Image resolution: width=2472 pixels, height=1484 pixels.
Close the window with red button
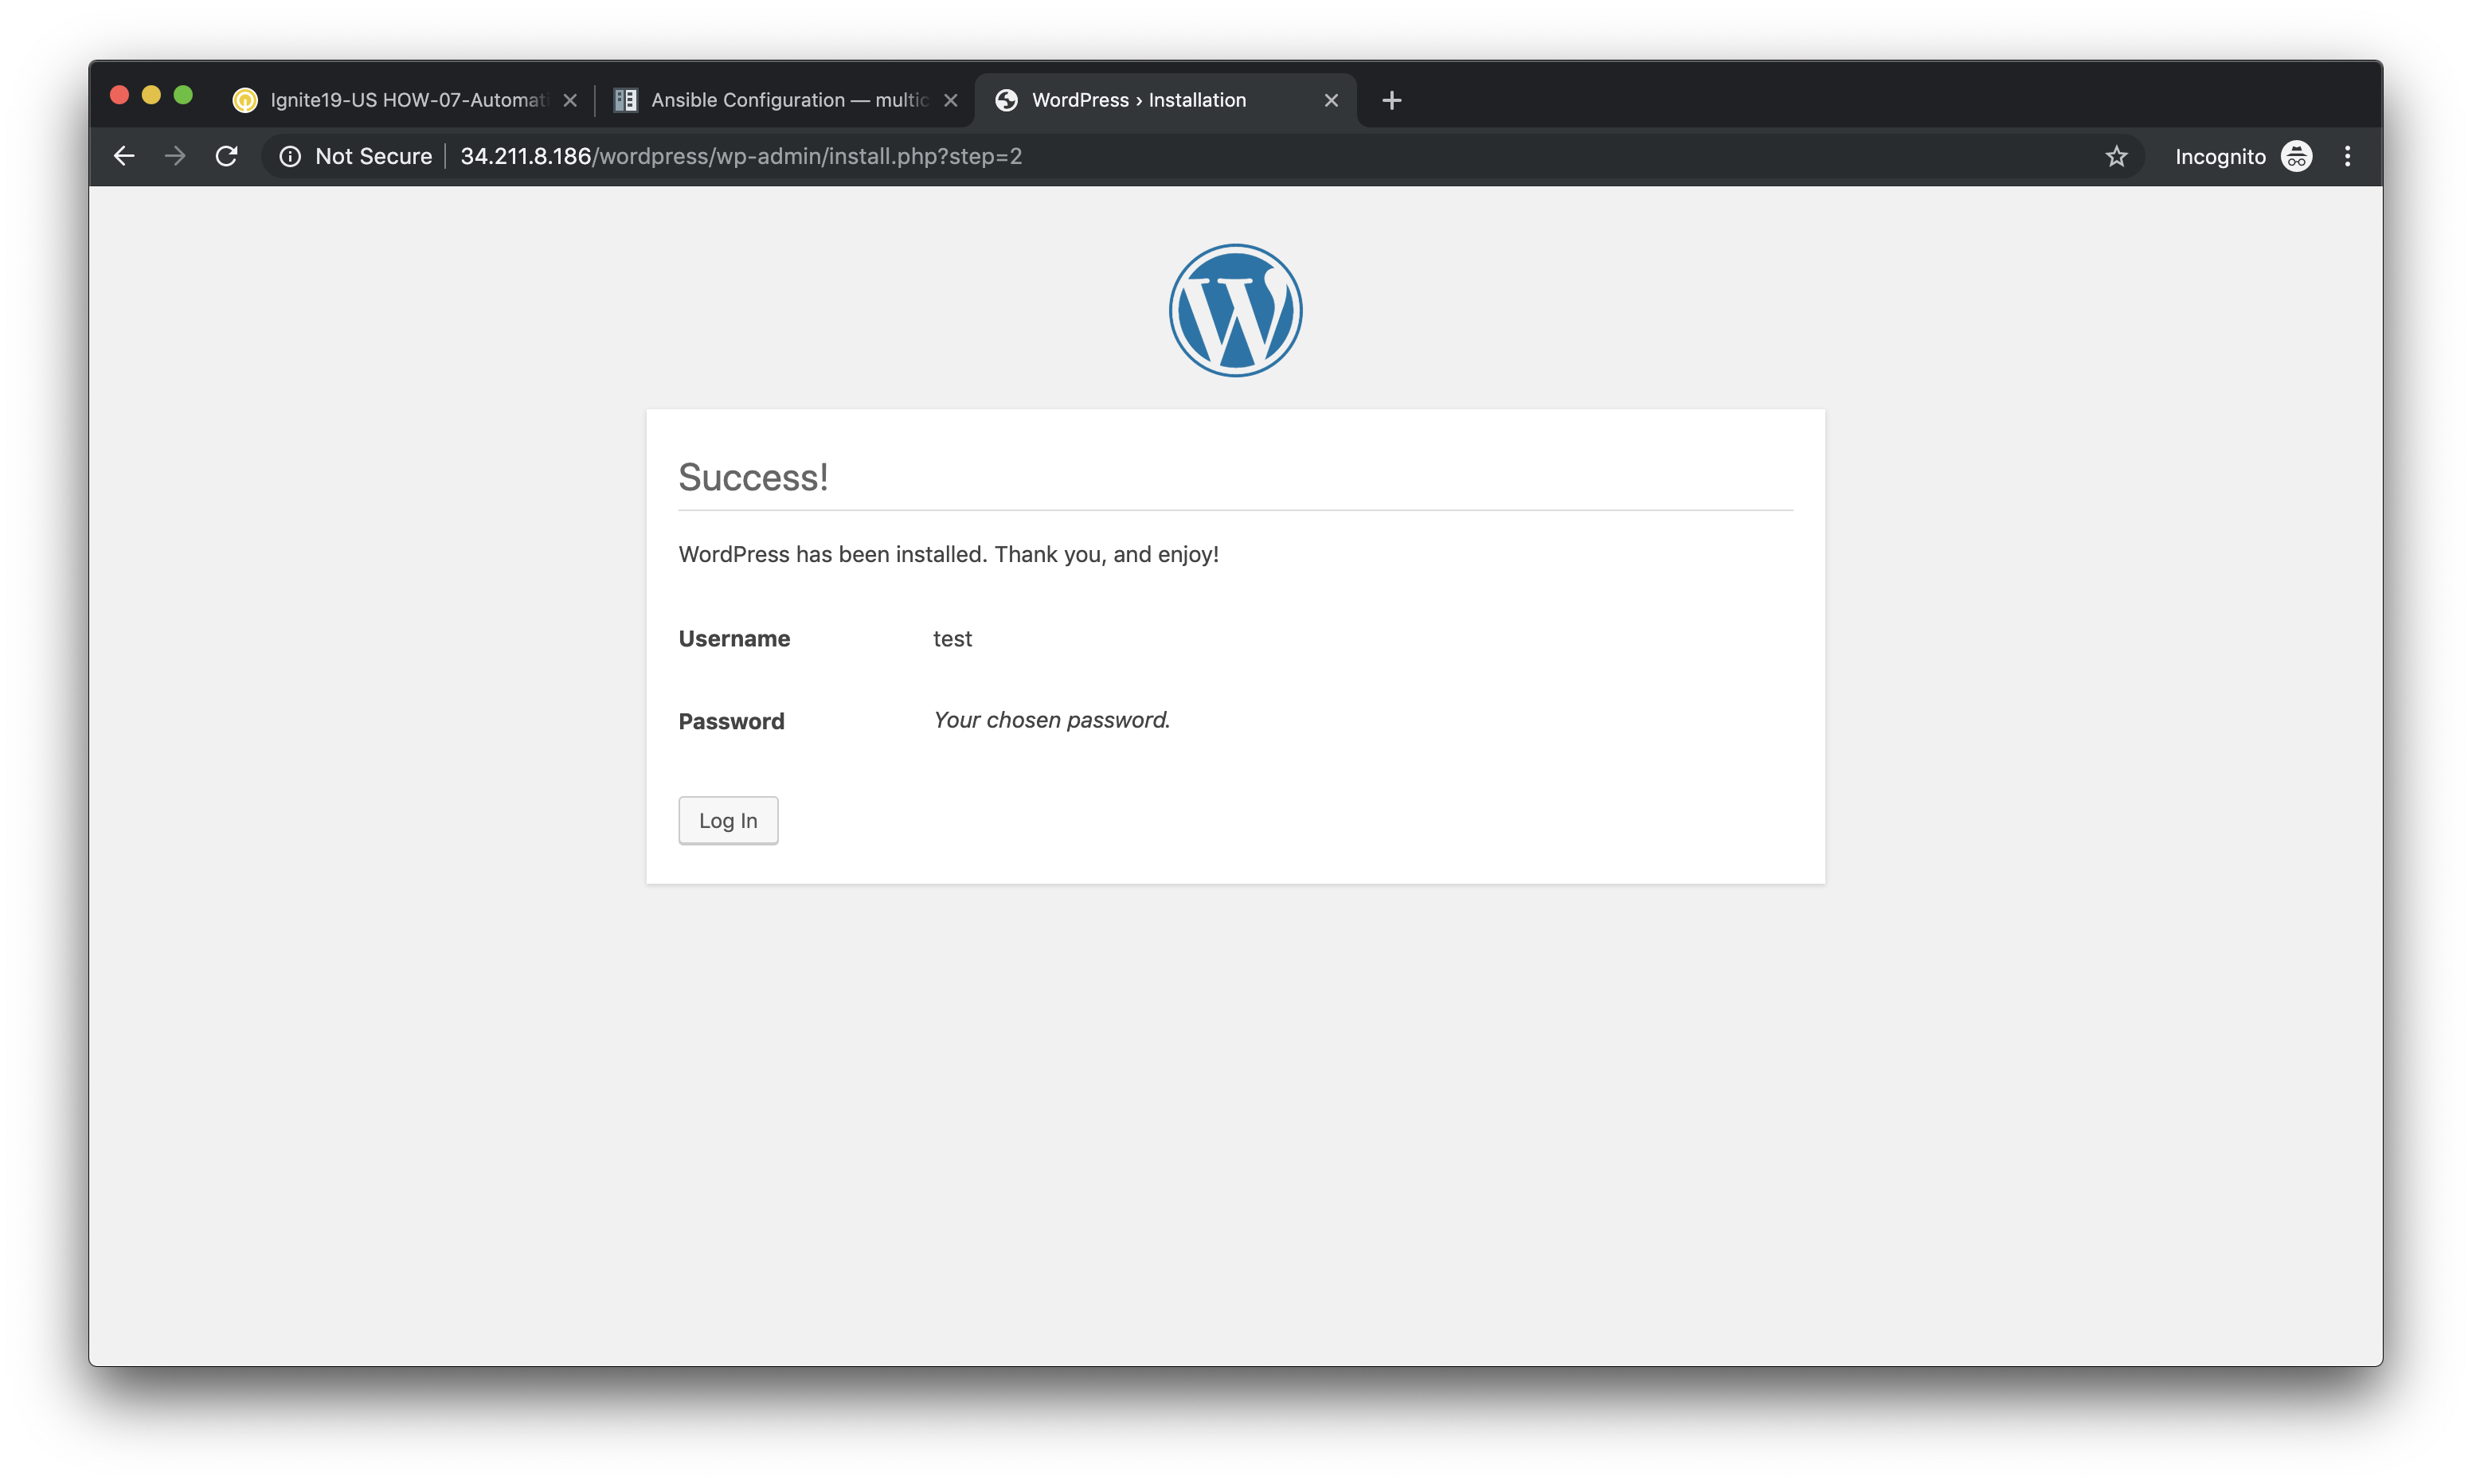pyautogui.click(x=119, y=95)
